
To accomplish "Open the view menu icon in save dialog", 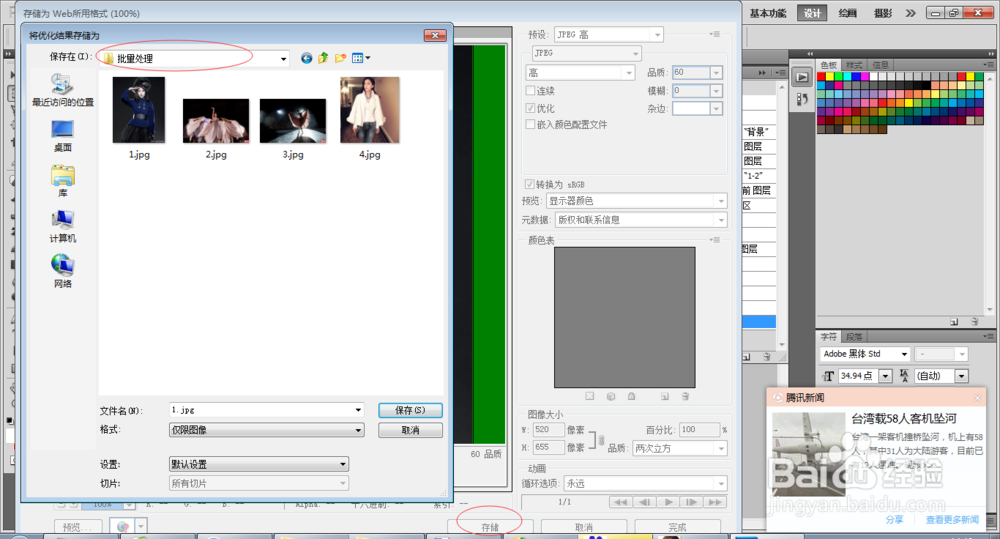I will point(361,58).
